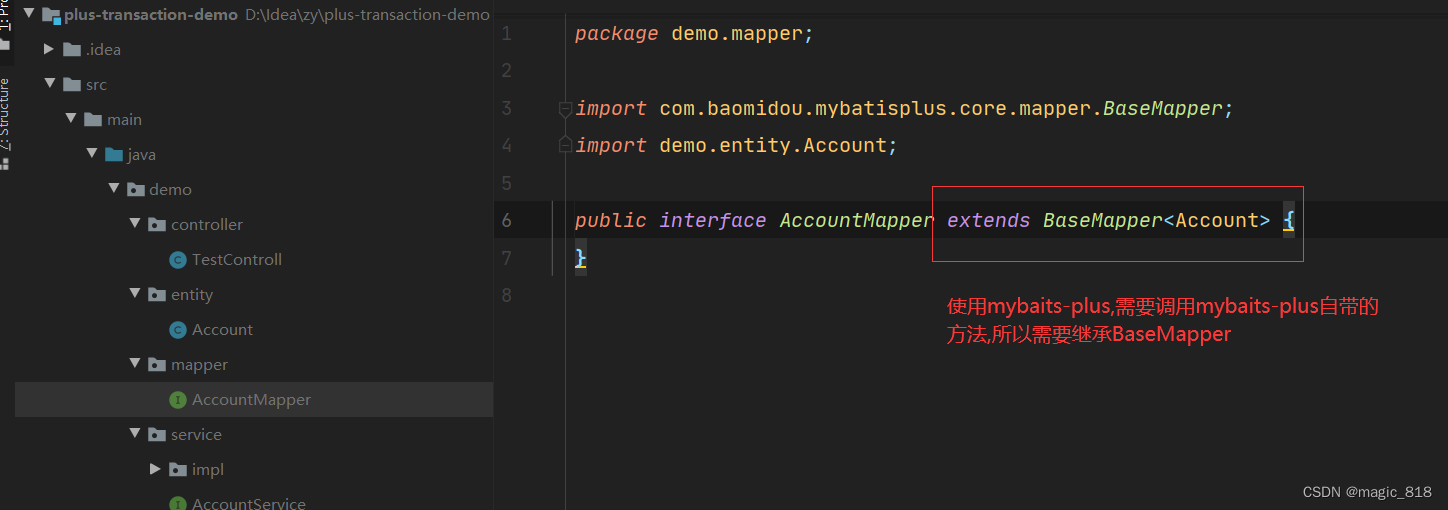The width and height of the screenshot is (1448, 510).
Task: Click the fold marker at line 4
Action: click(565, 146)
